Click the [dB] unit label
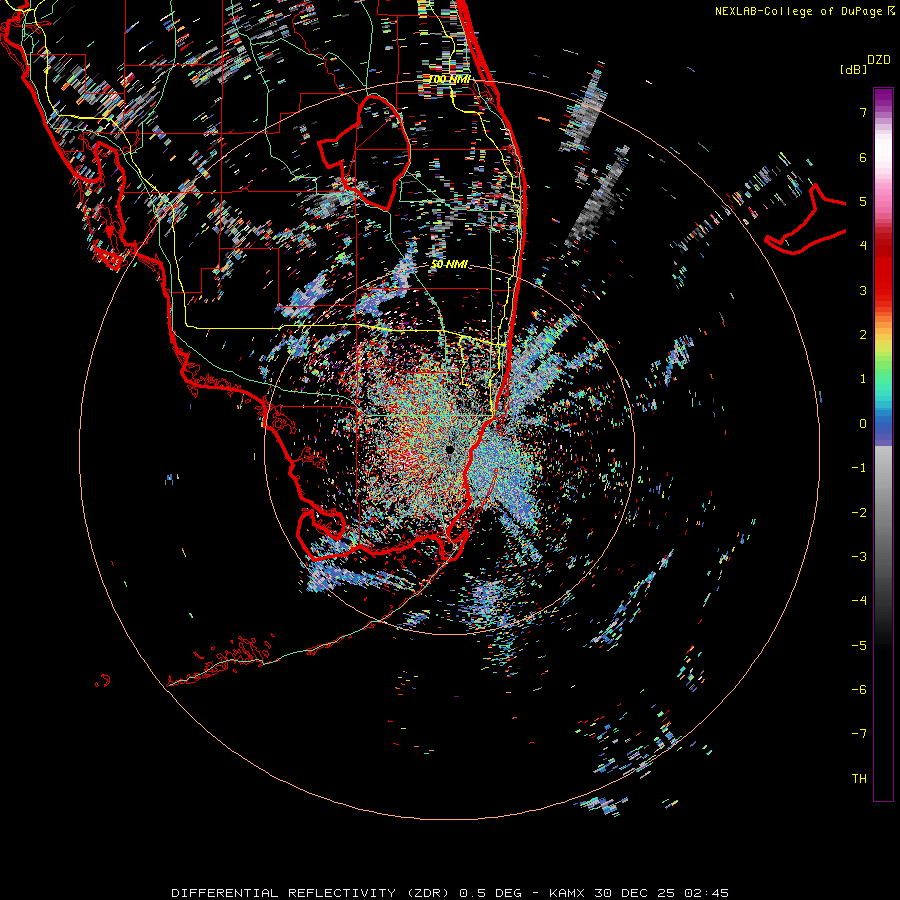This screenshot has width=900, height=900. click(853, 69)
